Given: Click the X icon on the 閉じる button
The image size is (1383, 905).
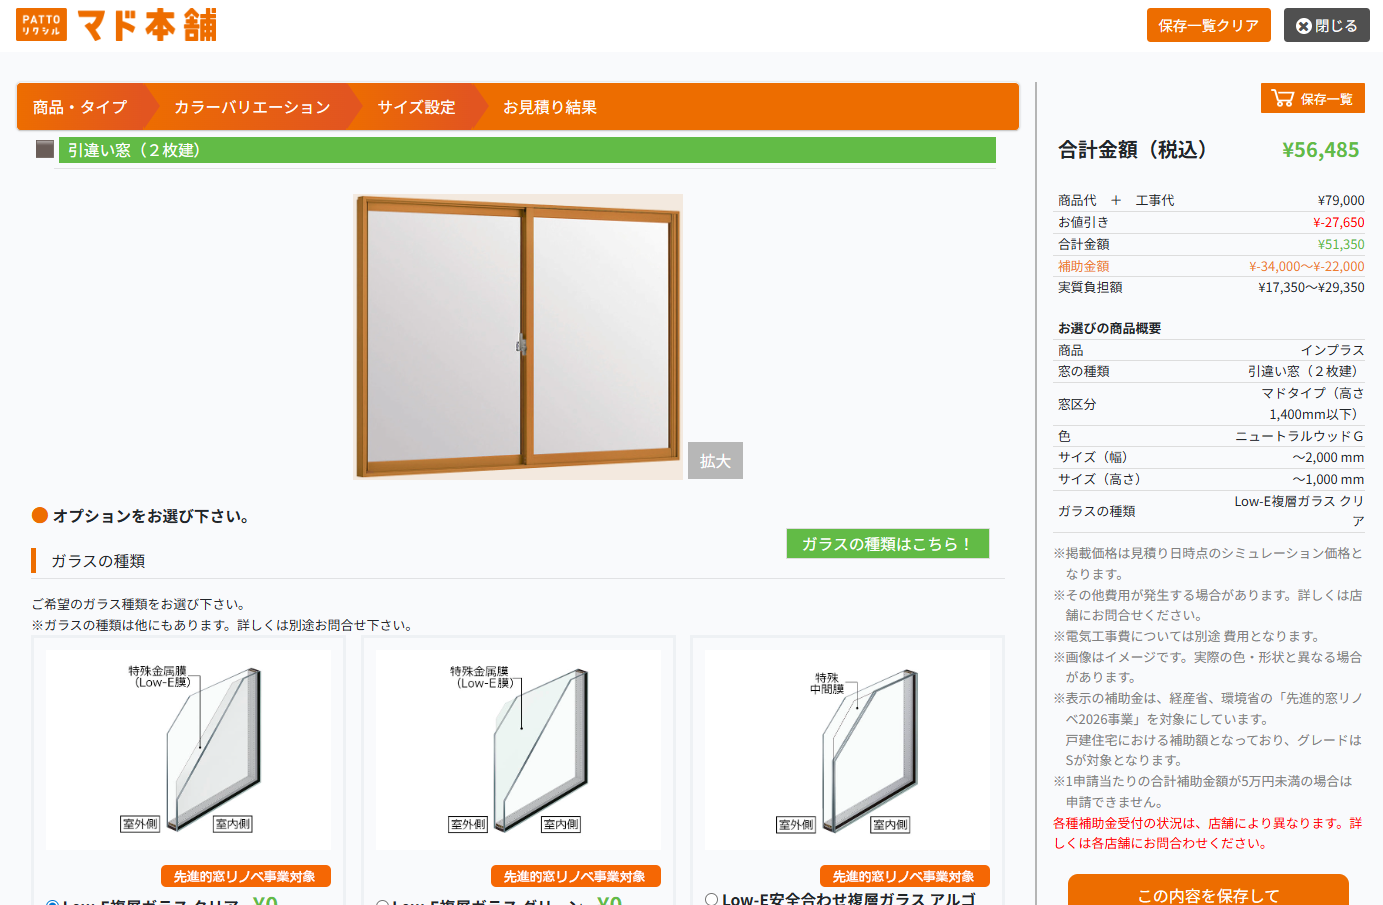Looking at the screenshot, I should (x=1303, y=26).
